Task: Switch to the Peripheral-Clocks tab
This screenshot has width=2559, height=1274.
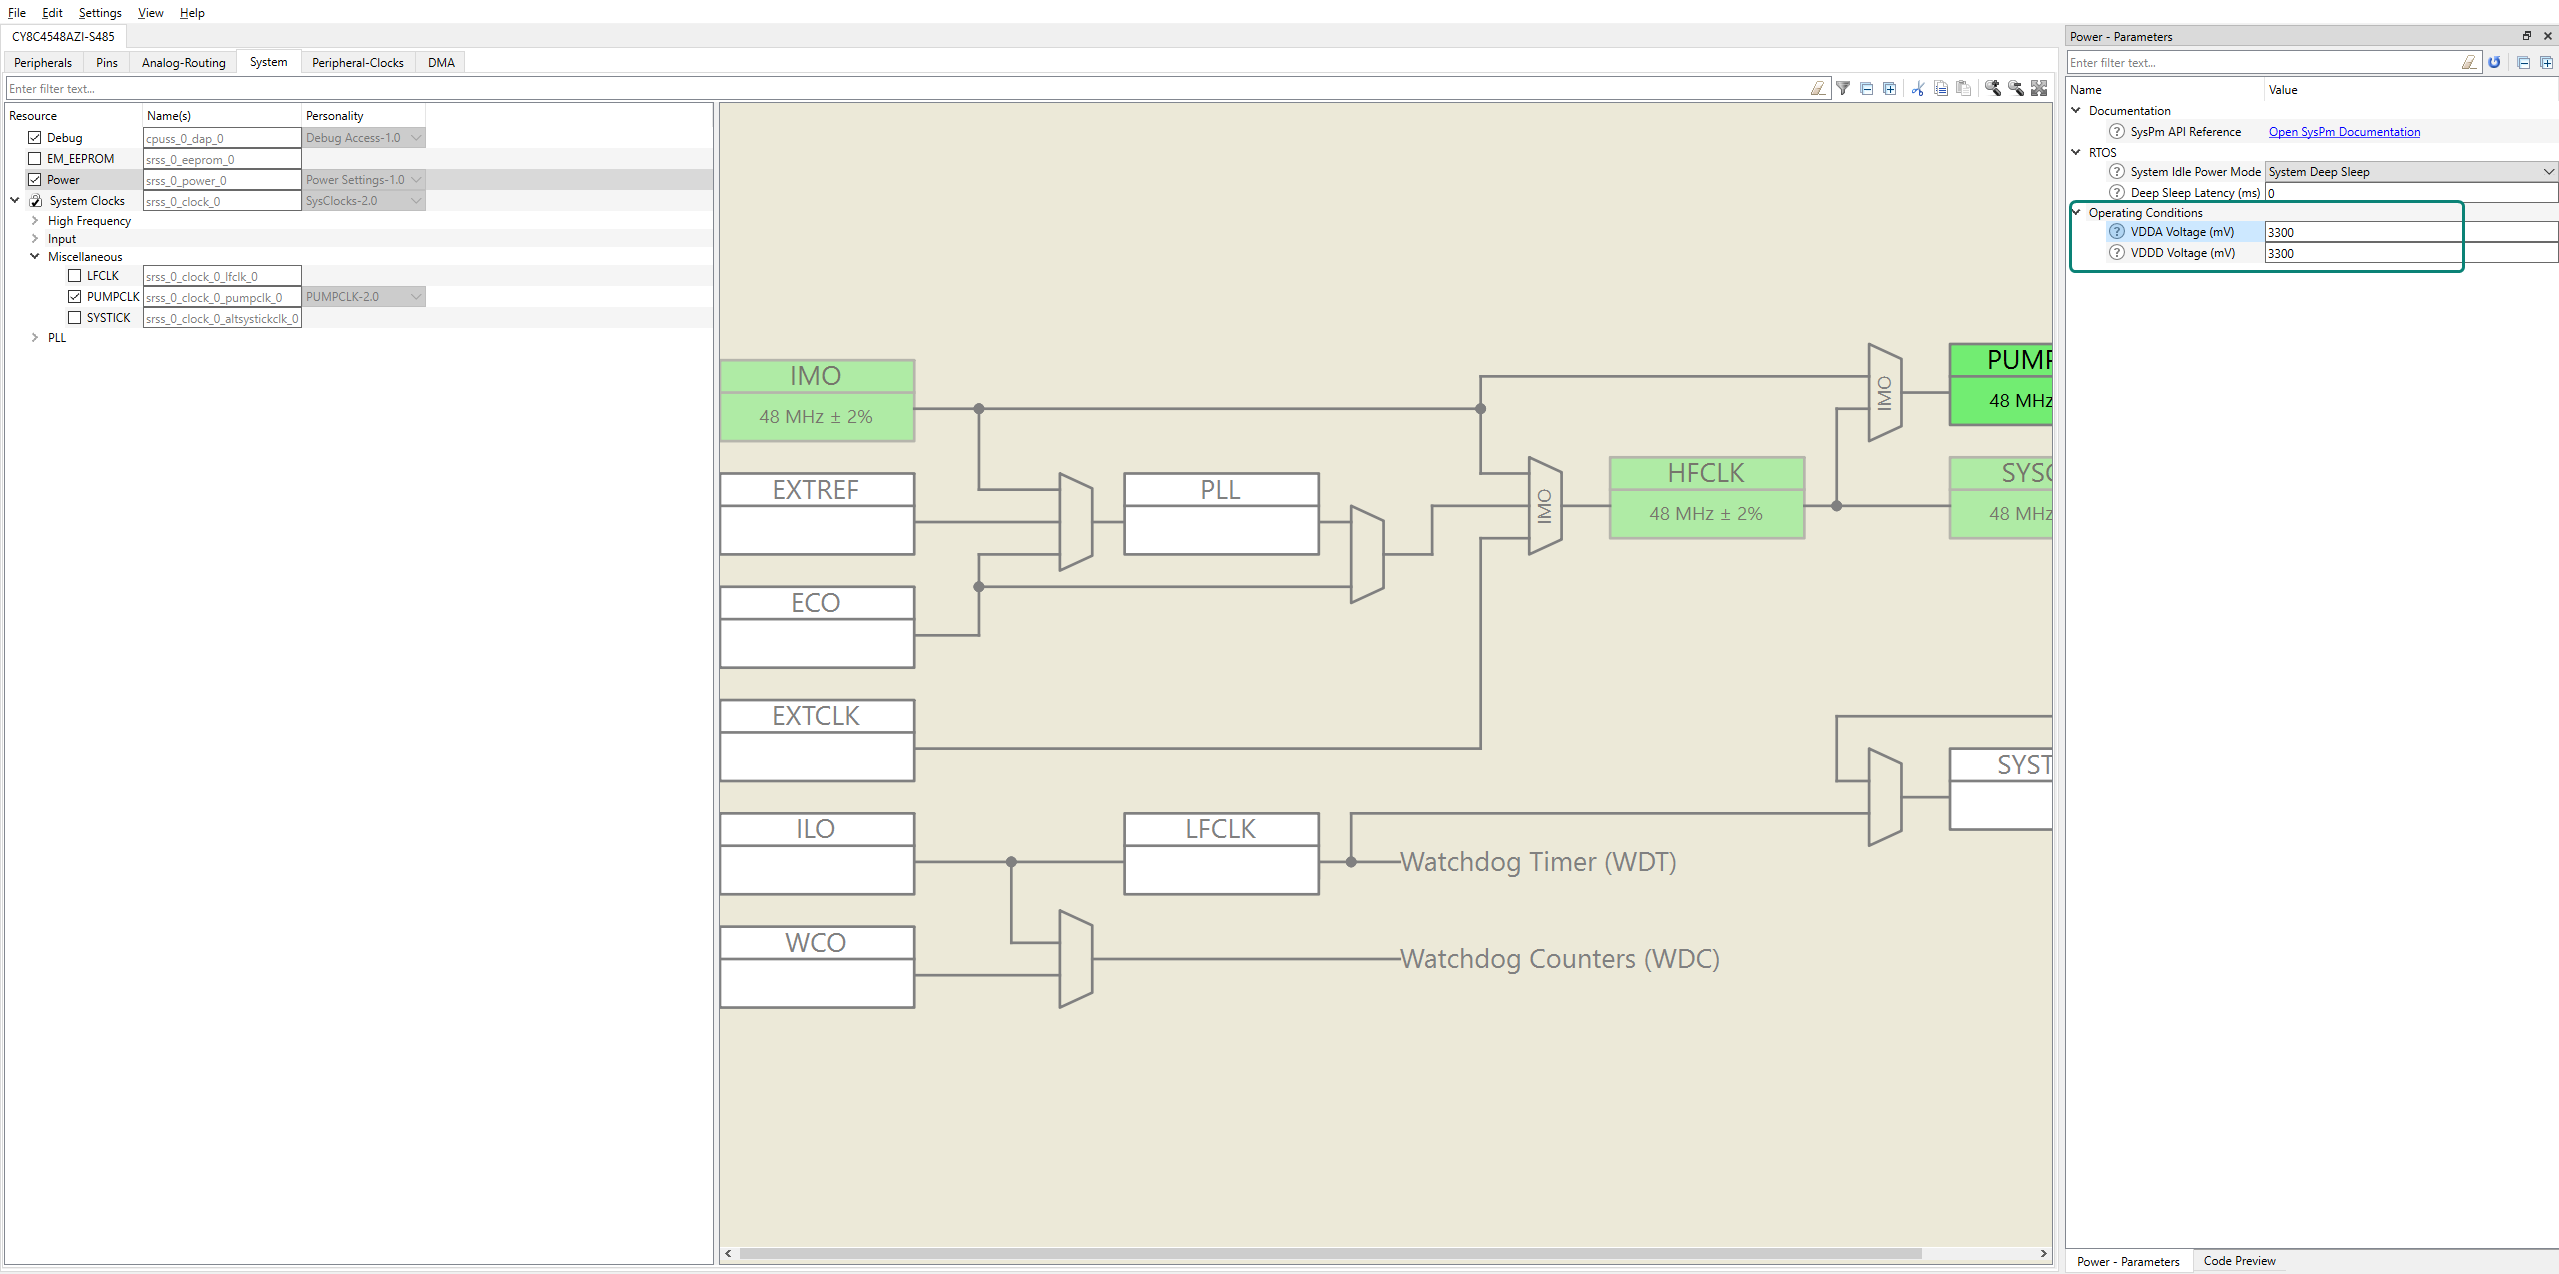Action: click(358, 63)
